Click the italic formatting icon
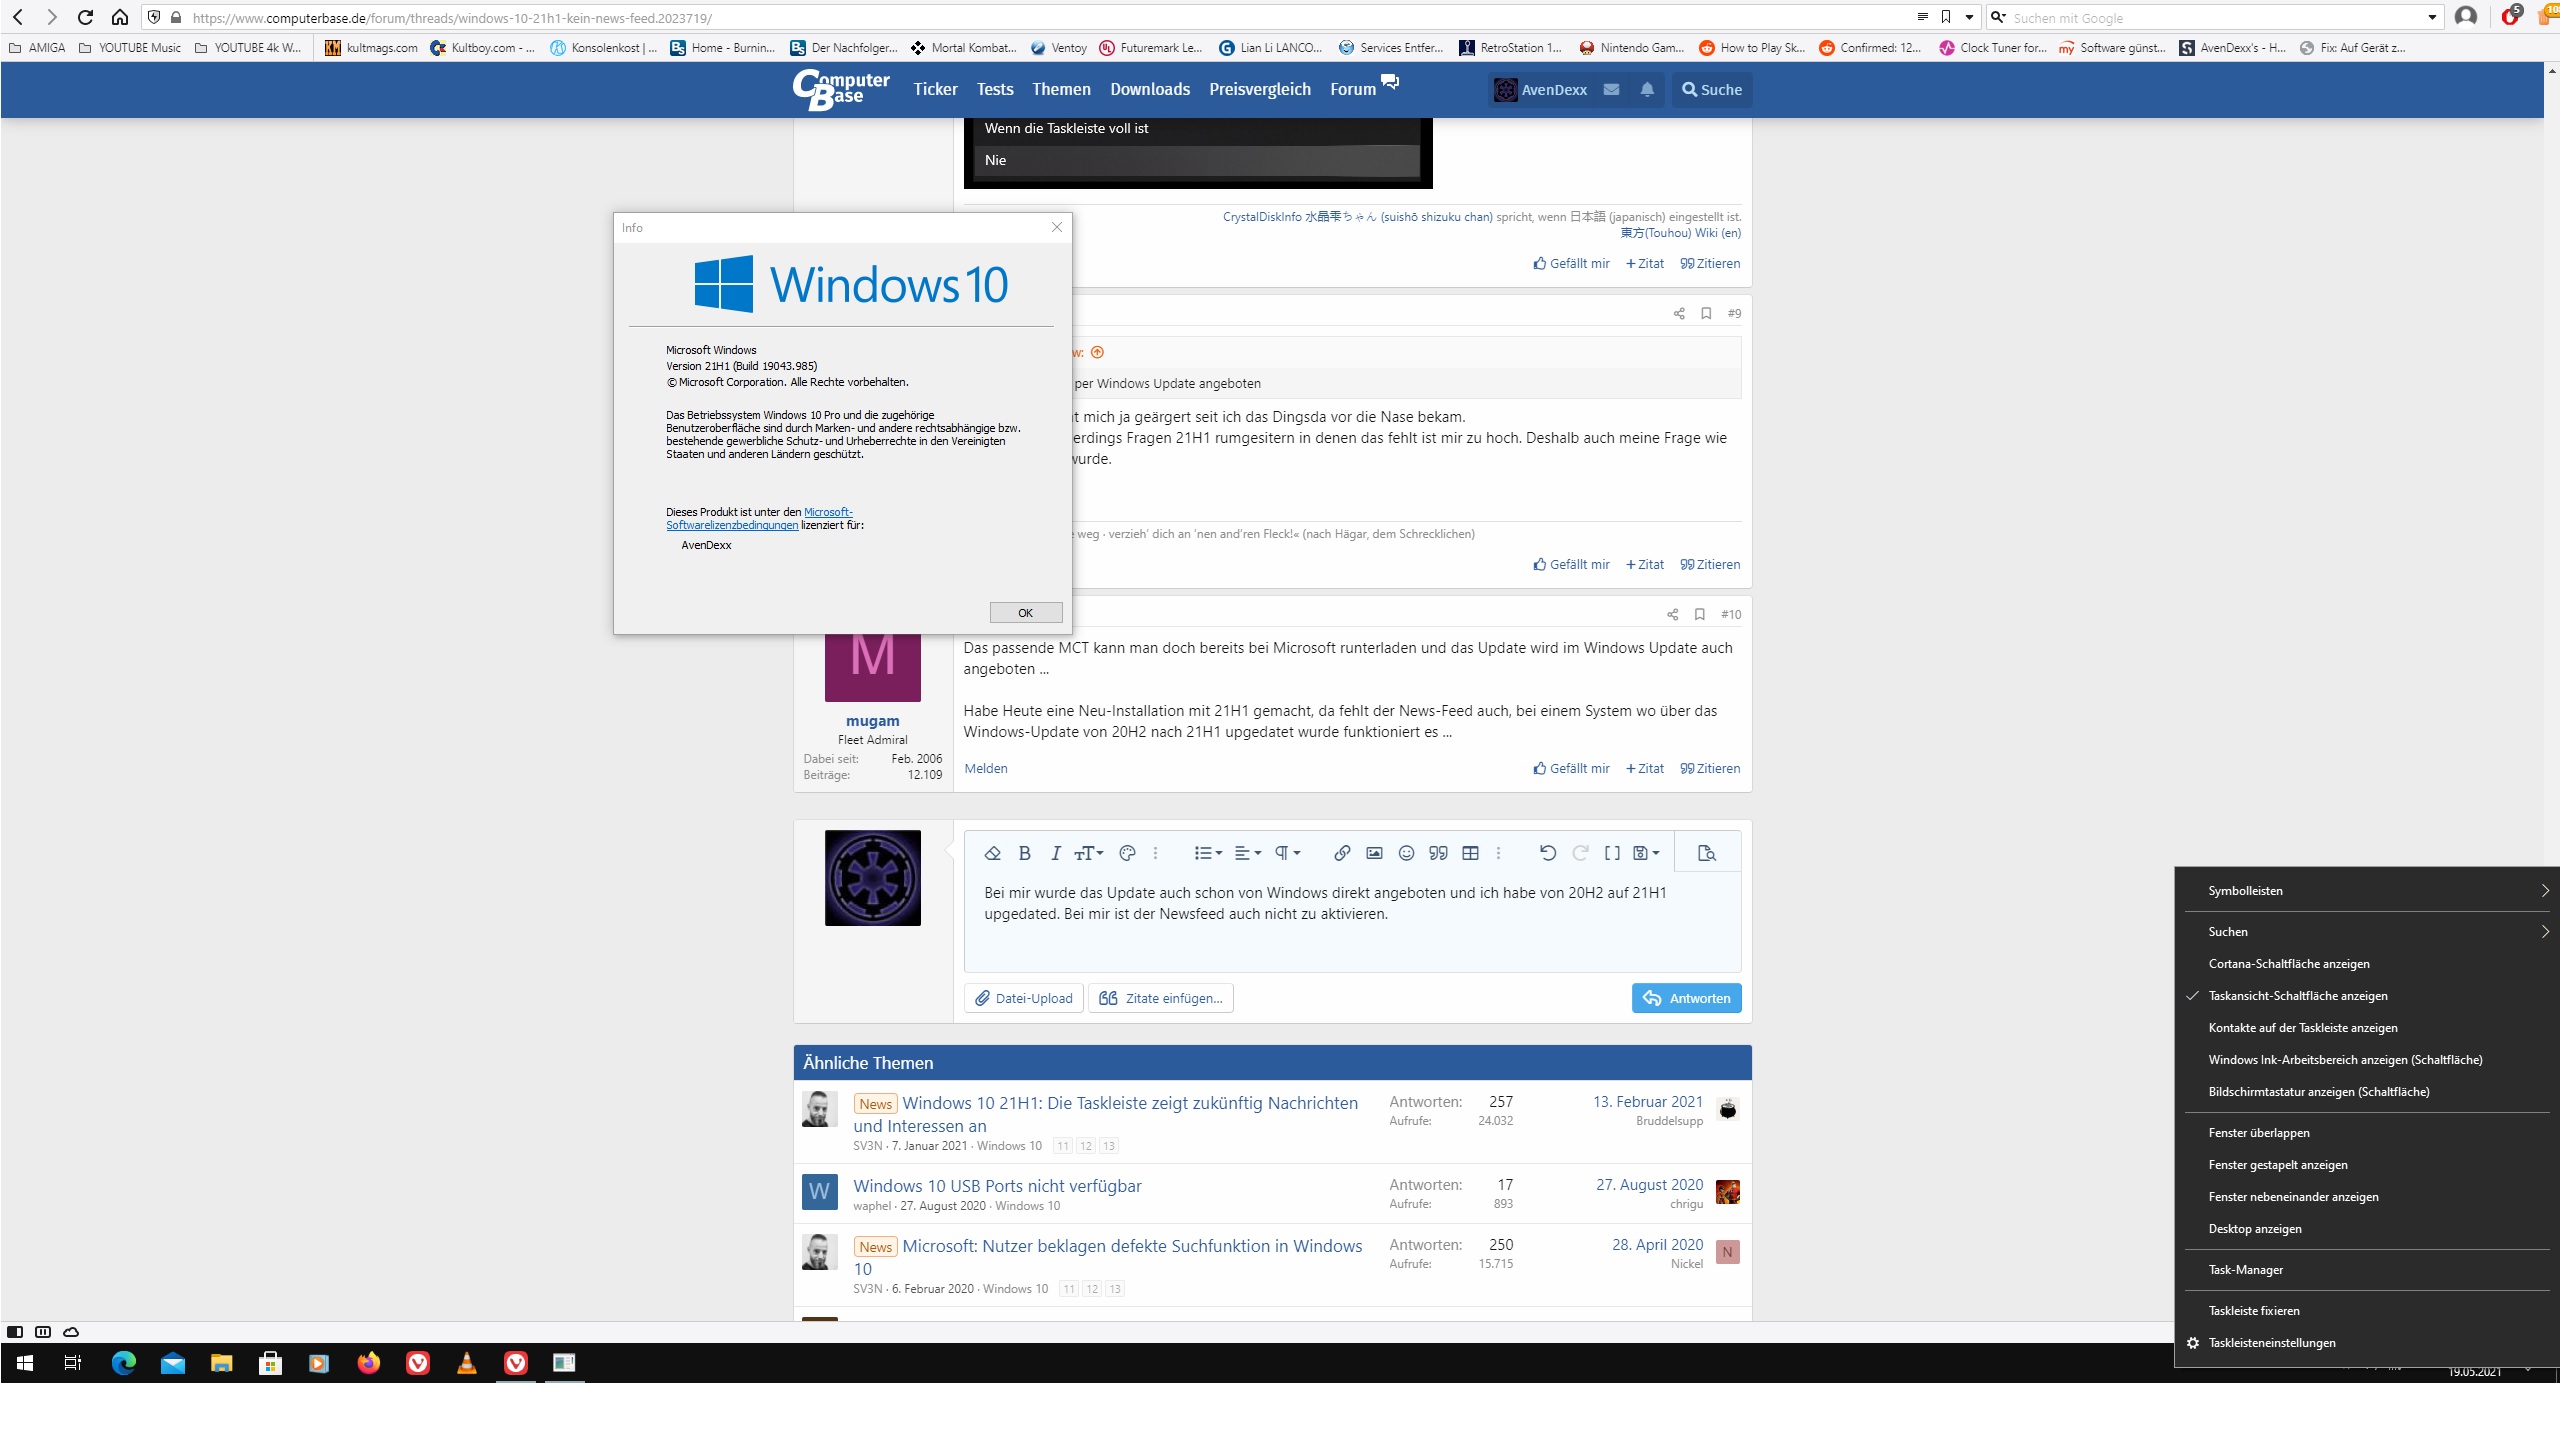2560x1440 pixels. (x=1055, y=853)
